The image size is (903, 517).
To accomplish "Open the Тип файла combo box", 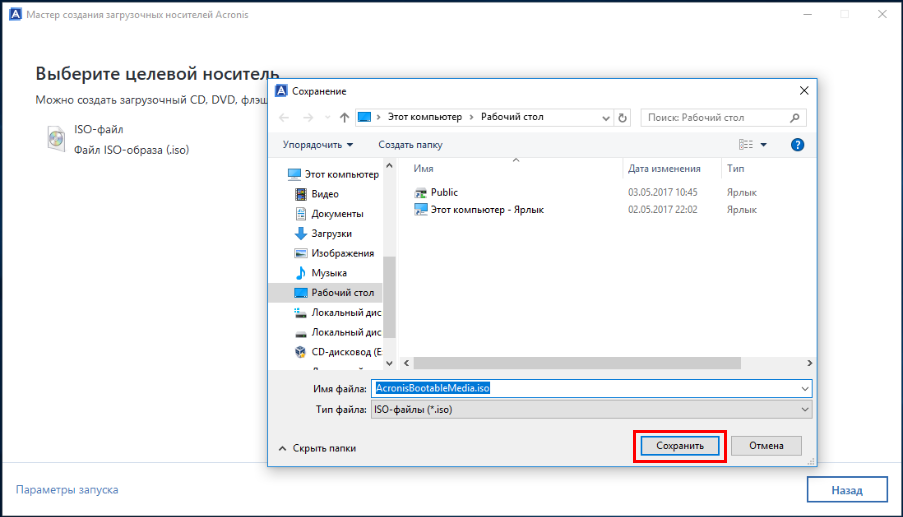I will point(591,410).
